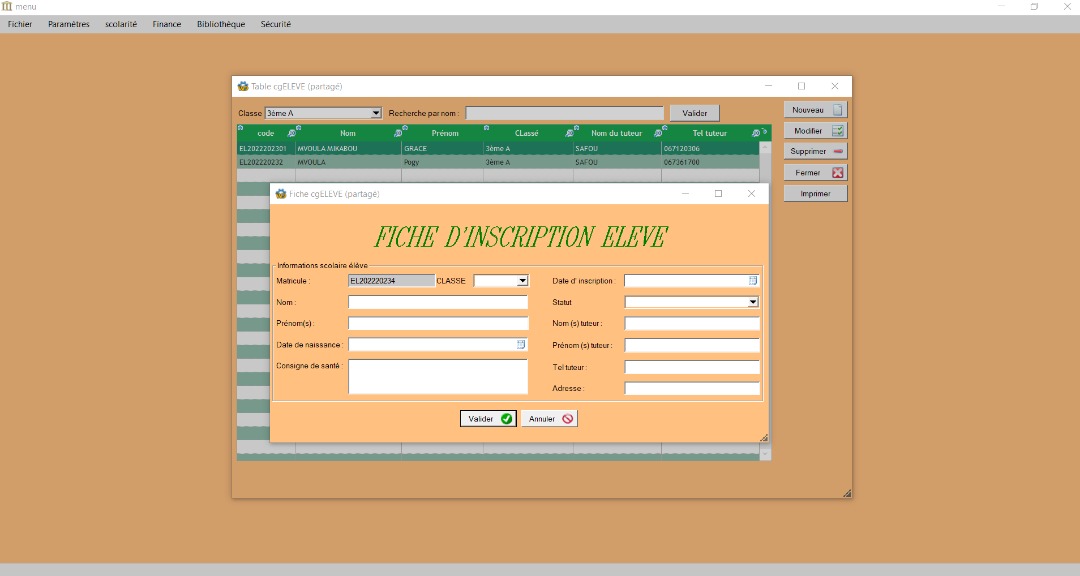
Task: Maximize the Fiche cgELEVE dialog window
Action: (x=718, y=194)
